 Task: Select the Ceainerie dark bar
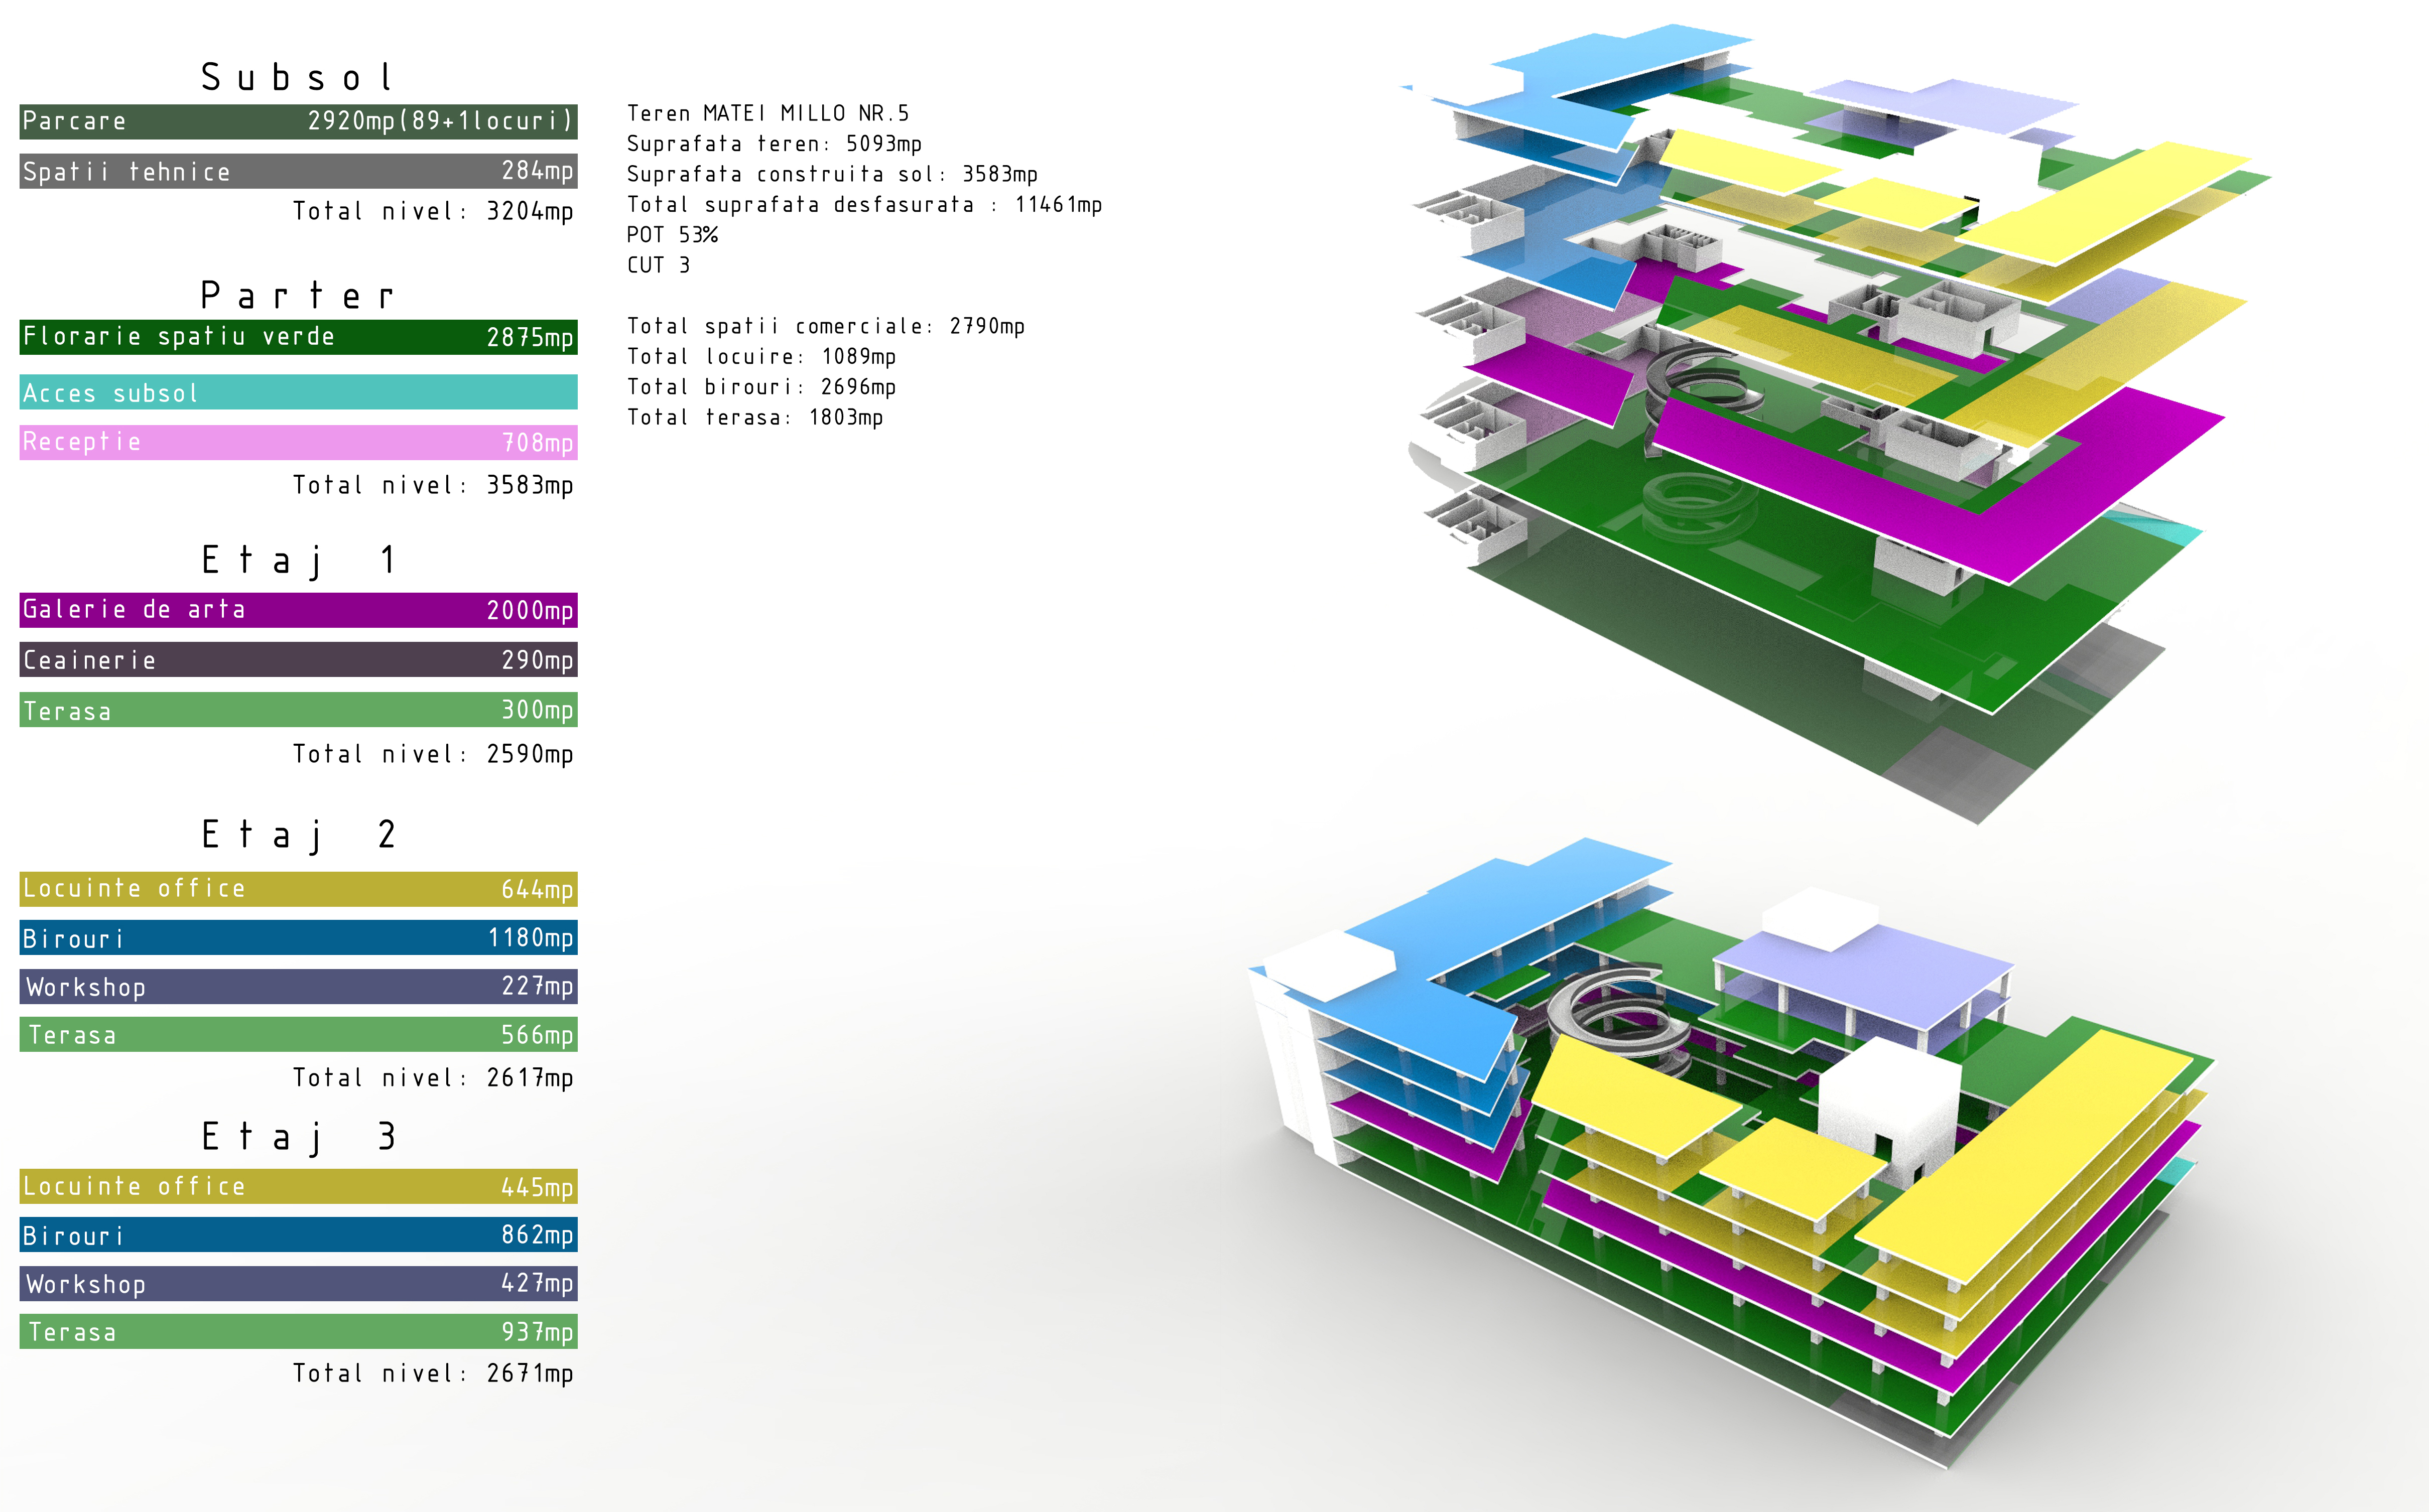pyautogui.click(x=298, y=660)
